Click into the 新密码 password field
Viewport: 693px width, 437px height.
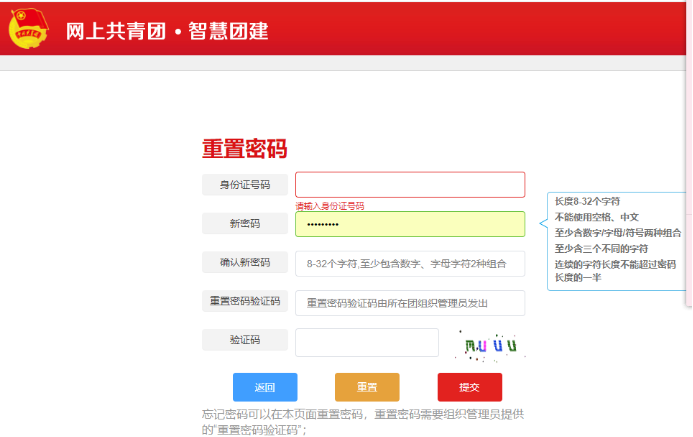coord(409,224)
